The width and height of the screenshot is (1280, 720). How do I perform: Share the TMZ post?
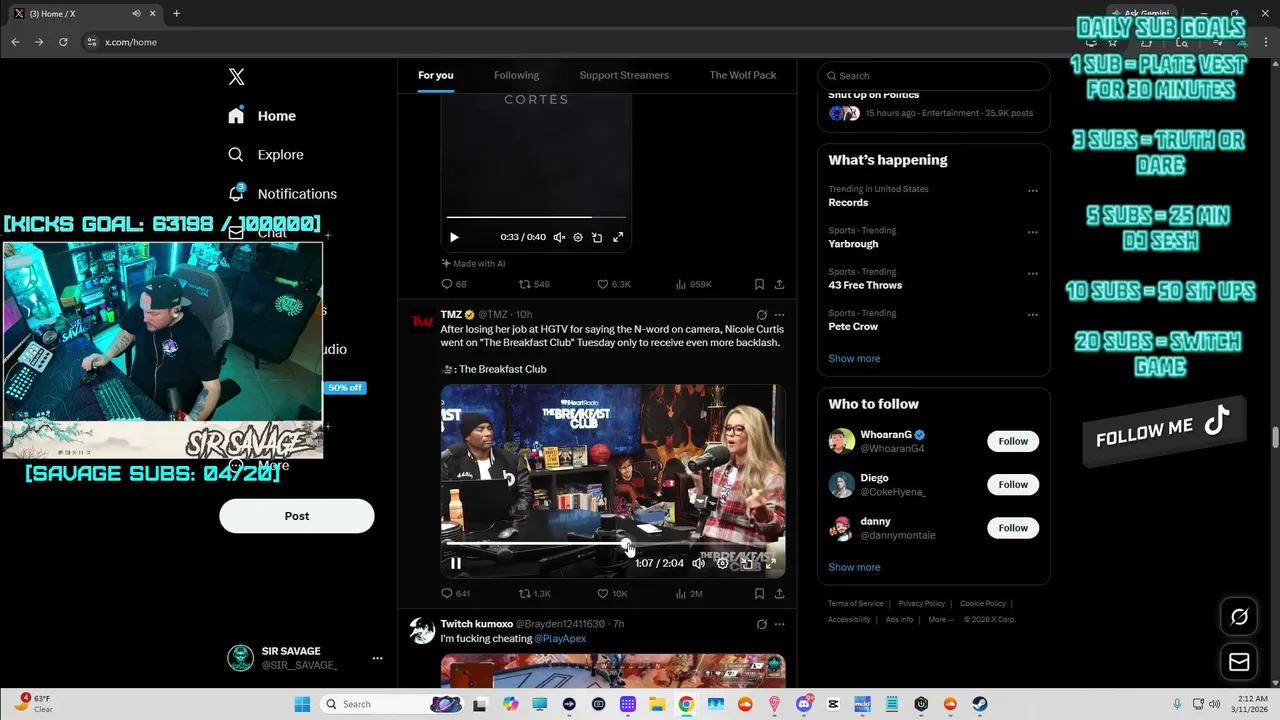pyautogui.click(x=779, y=593)
